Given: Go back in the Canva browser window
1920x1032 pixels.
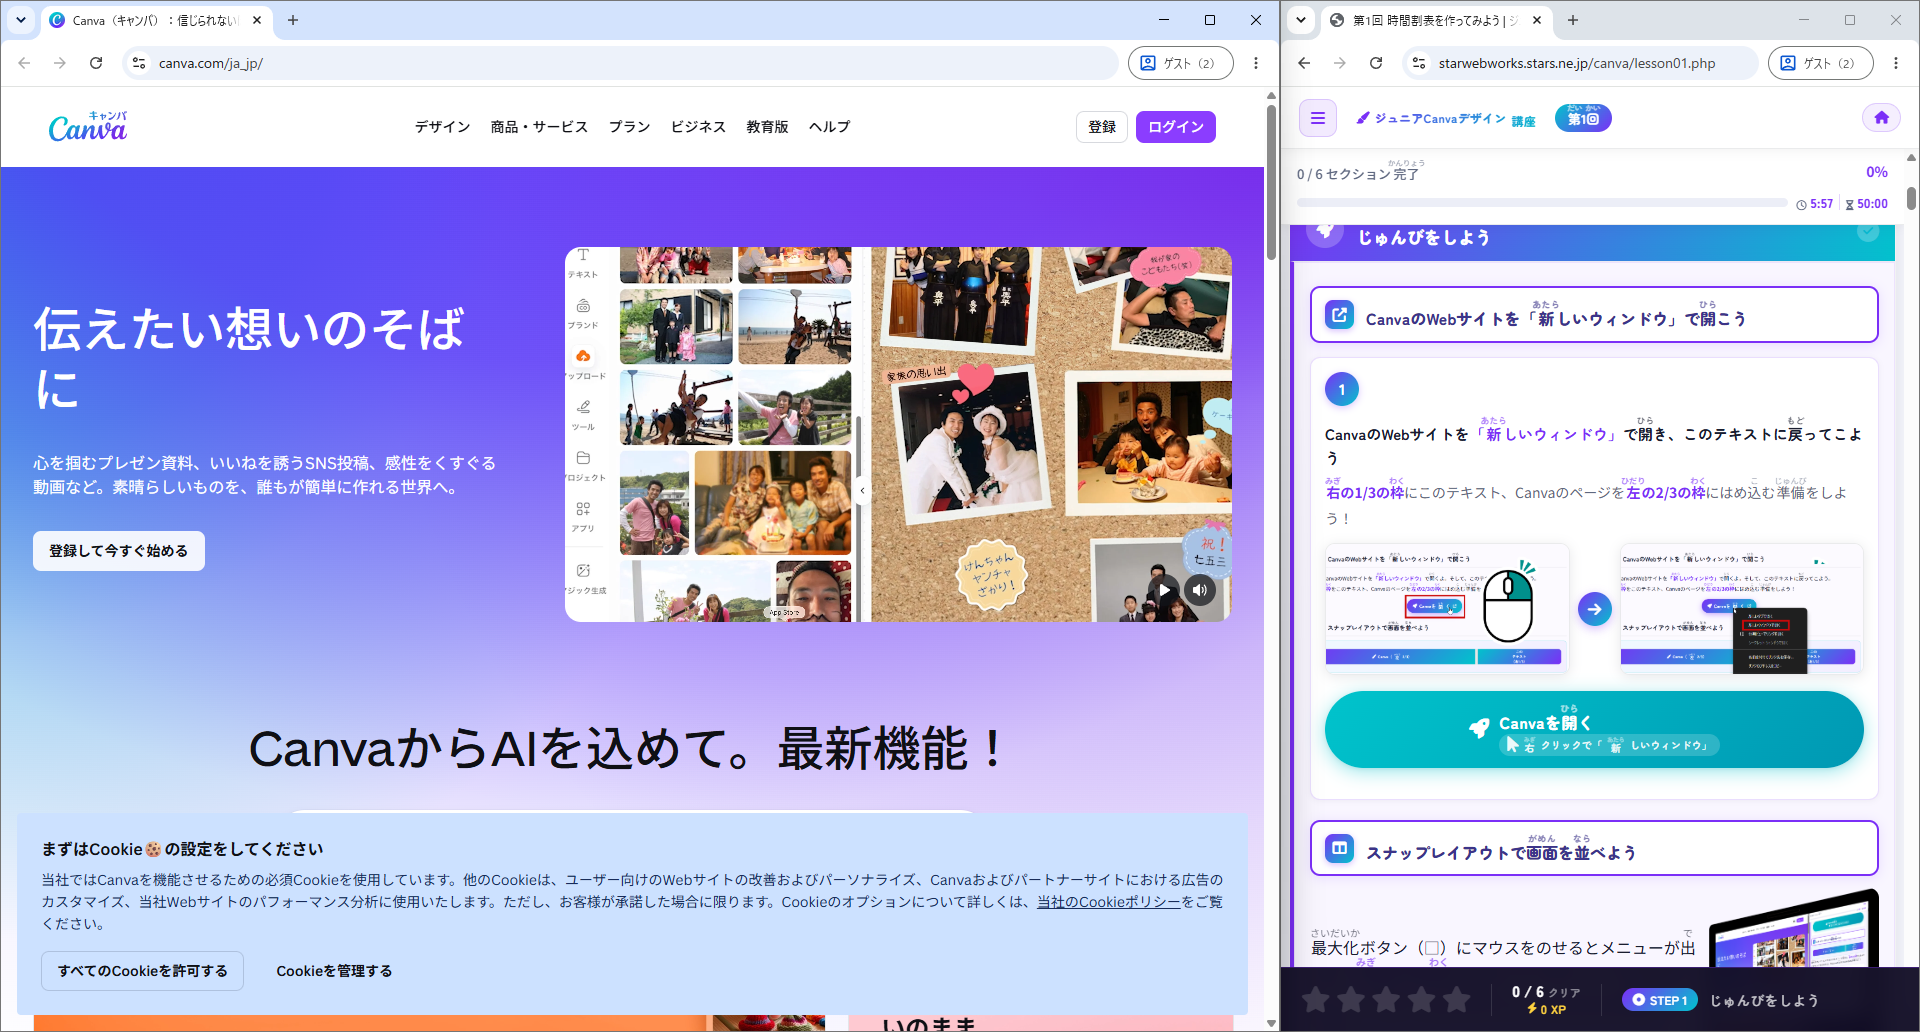Looking at the screenshot, I should pos(24,63).
